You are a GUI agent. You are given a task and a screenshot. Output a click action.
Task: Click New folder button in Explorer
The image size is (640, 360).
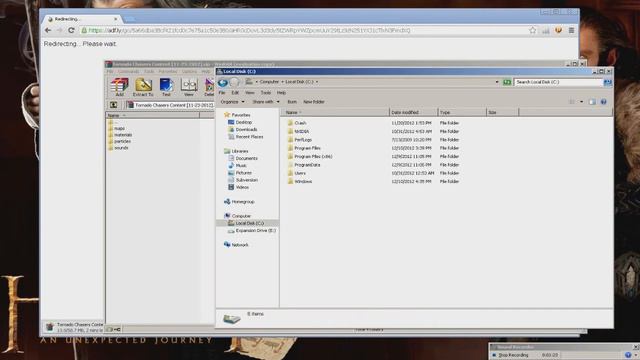[x=314, y=102]
